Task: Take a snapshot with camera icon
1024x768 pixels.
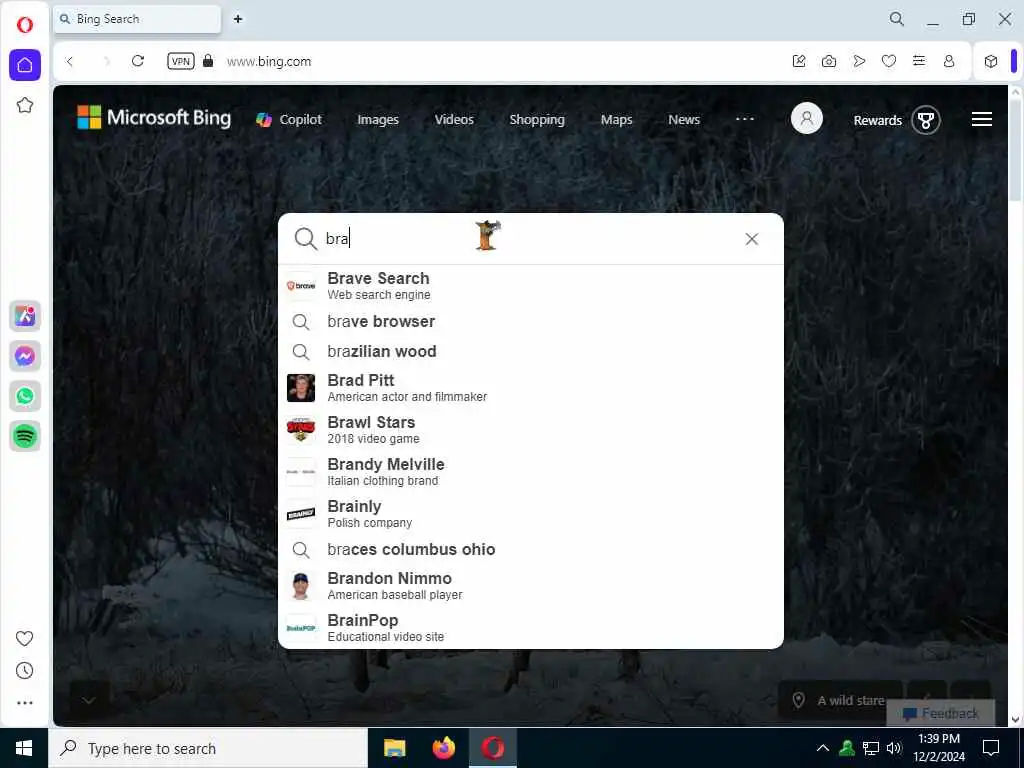Action: [829, 61]
